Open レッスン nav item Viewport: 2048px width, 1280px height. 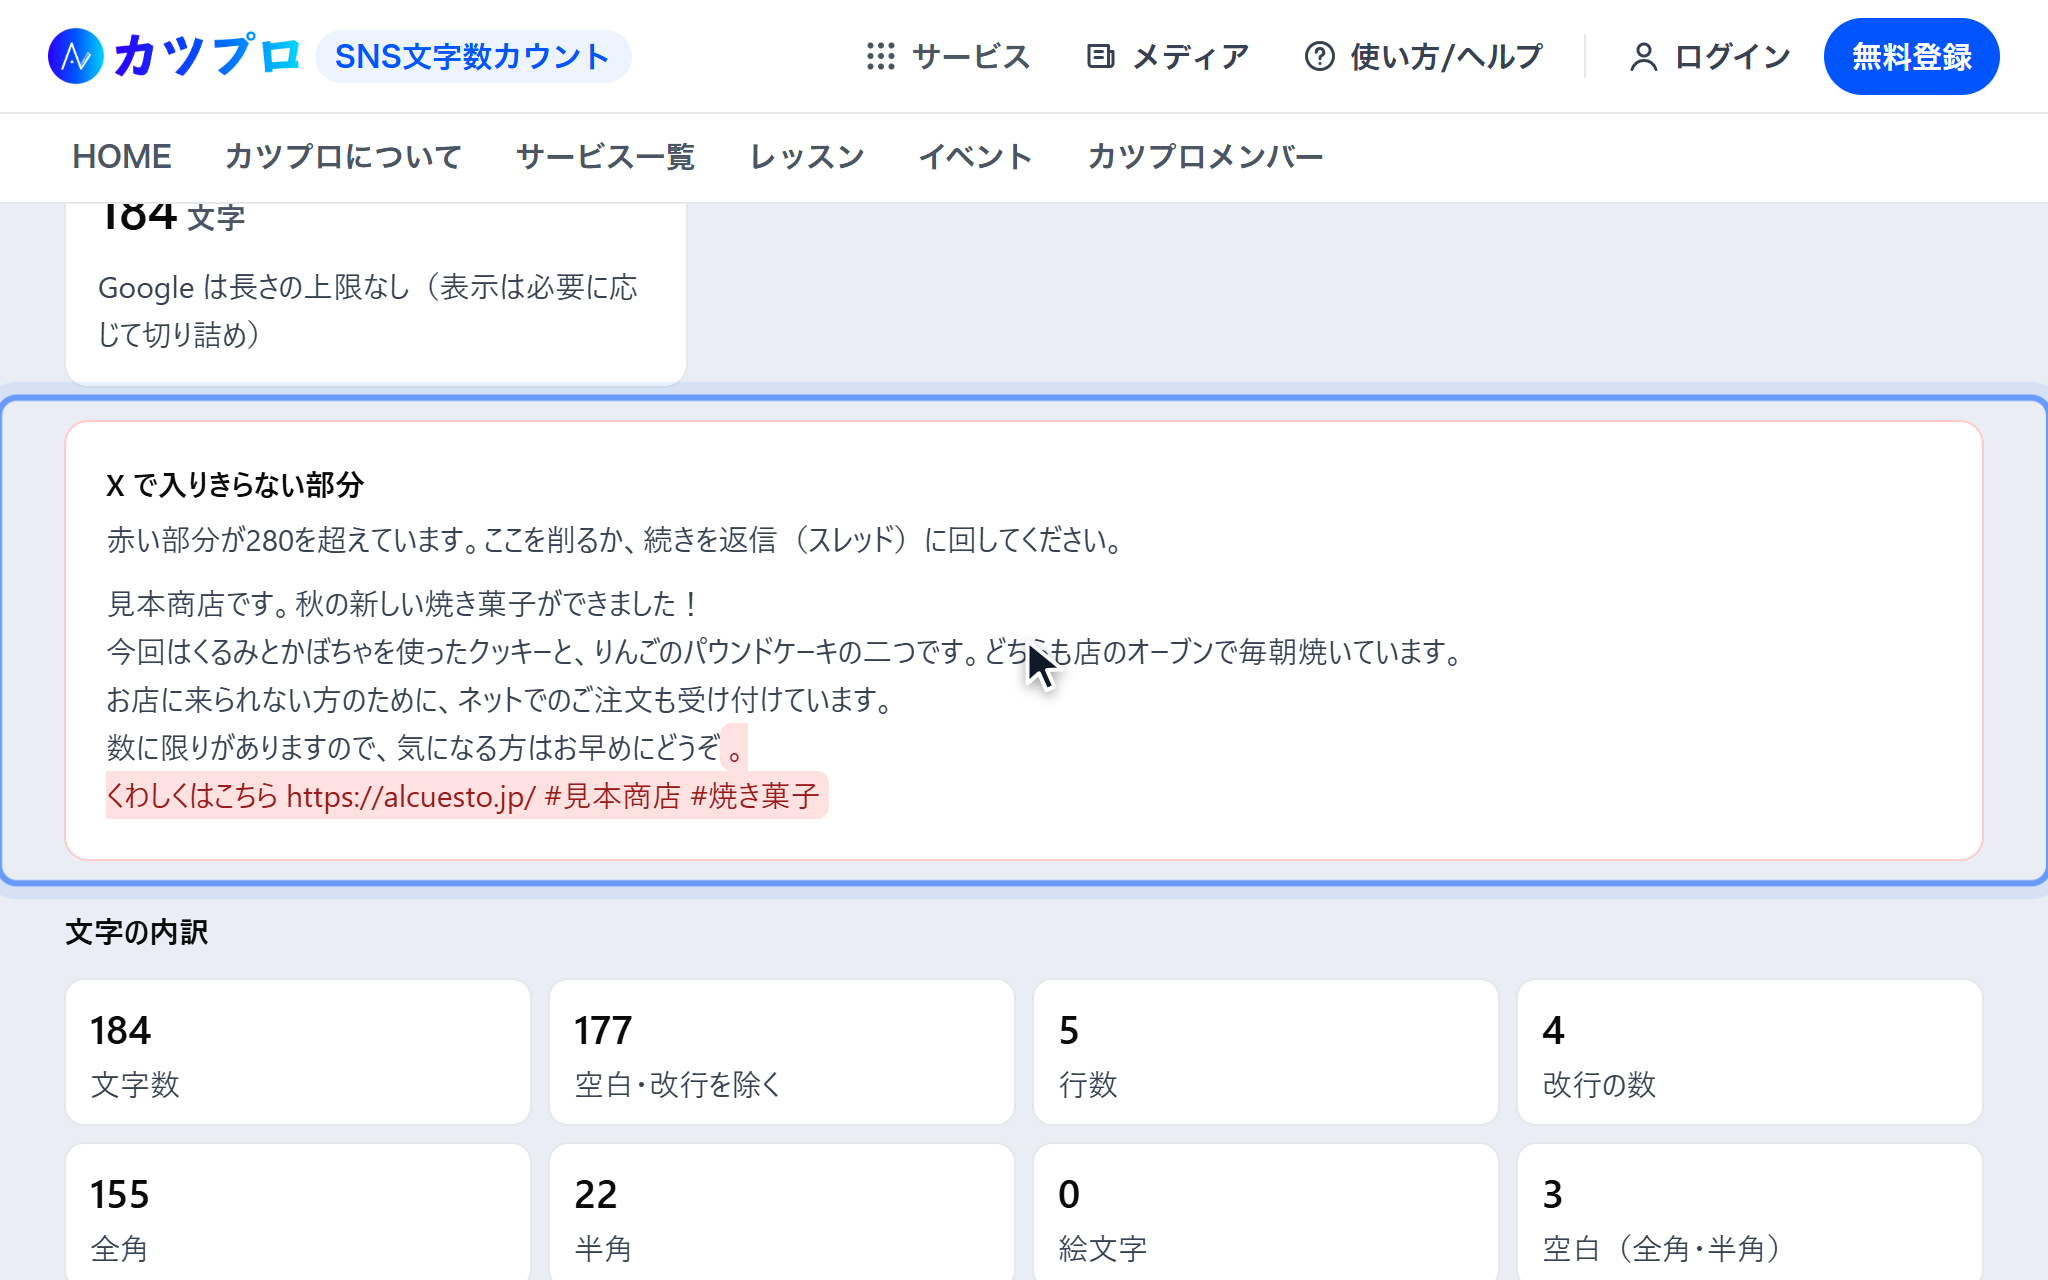click(807, 156)
